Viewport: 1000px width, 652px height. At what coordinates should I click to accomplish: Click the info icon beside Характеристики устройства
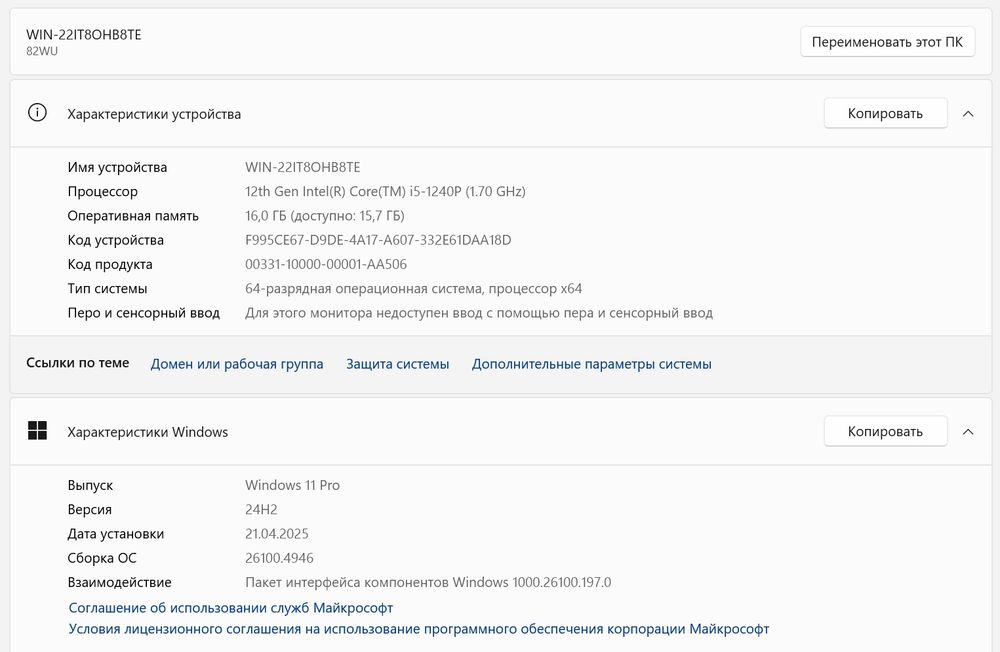(38, 113)
